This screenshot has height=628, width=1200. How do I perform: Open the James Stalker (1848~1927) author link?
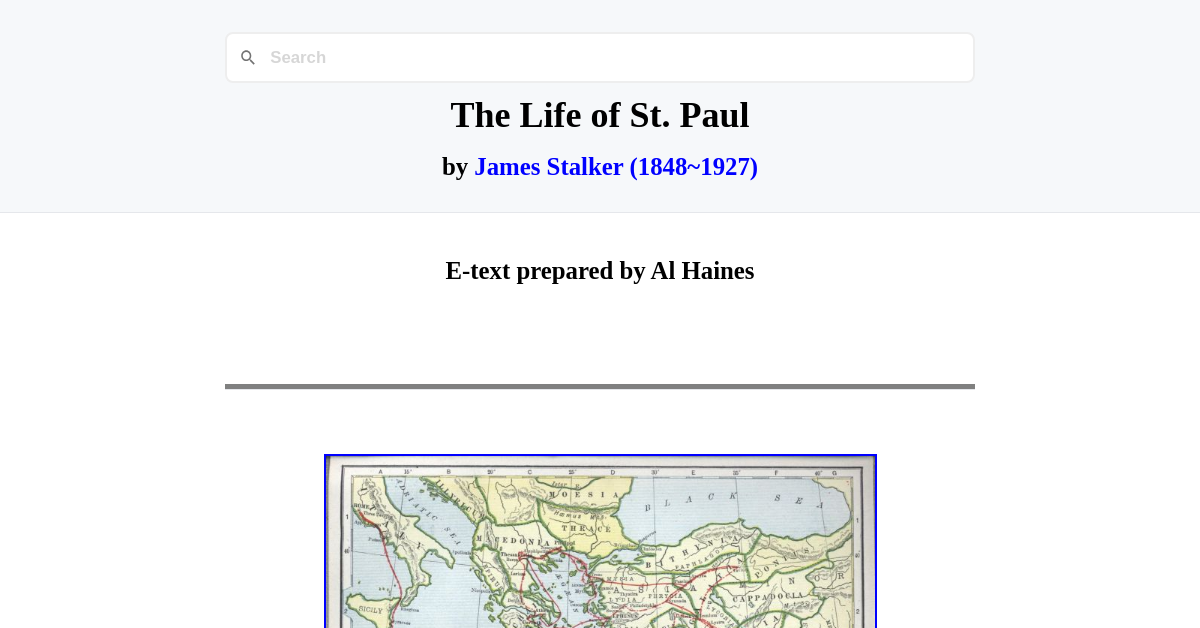pos(615,167)
